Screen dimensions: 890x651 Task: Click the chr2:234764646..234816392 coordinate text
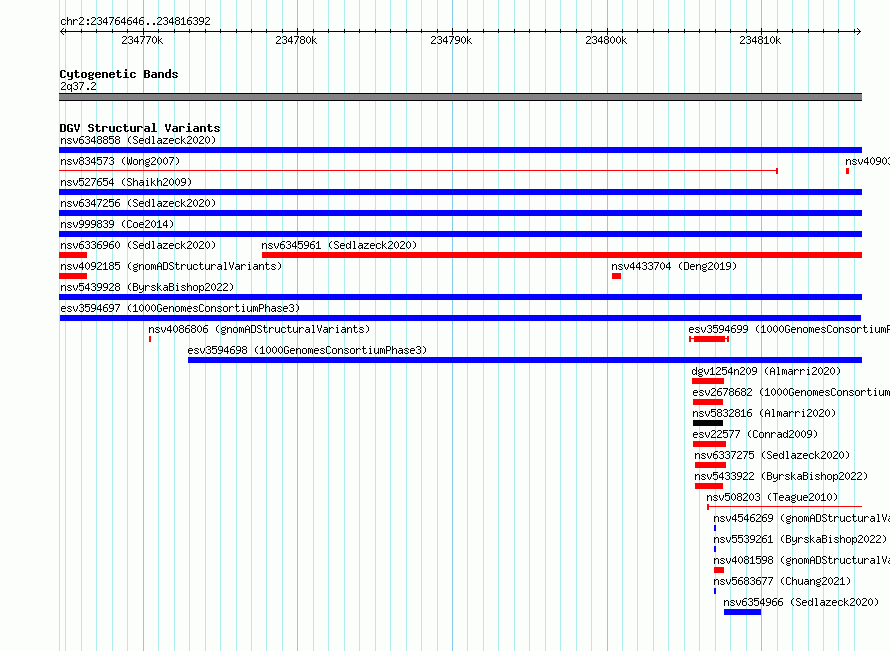[135, 22]
